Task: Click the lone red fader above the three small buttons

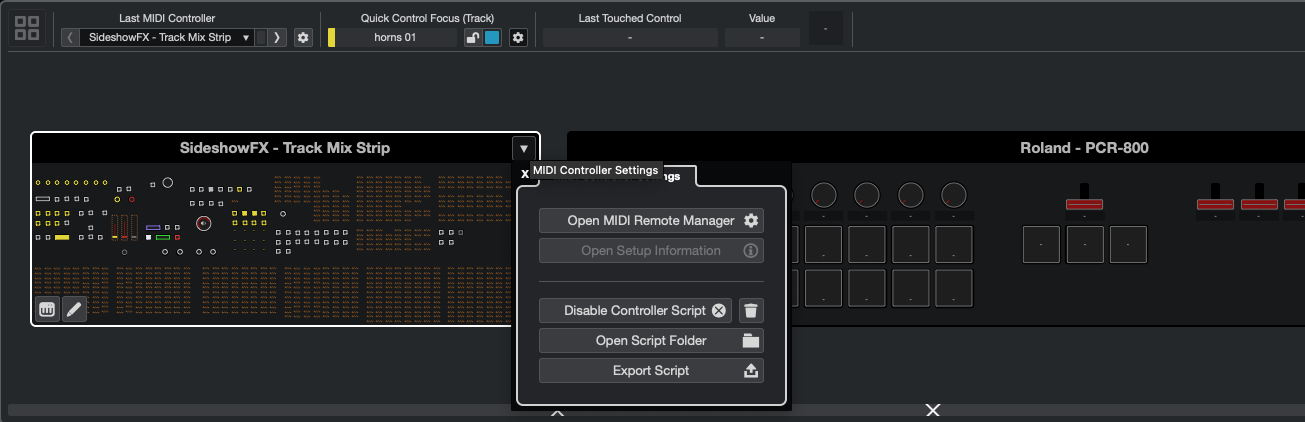Action: (1084, 204)
